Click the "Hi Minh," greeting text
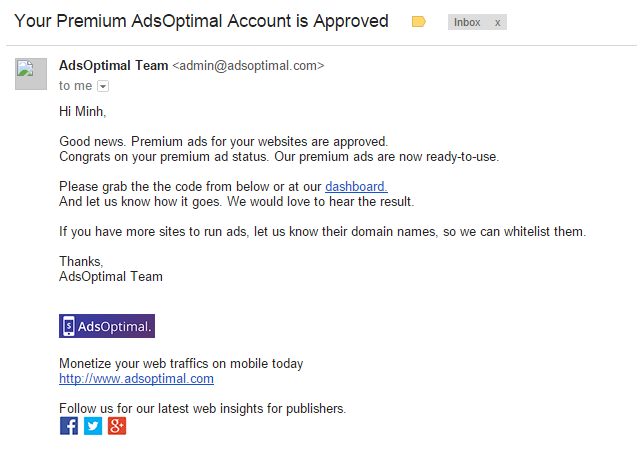 82,111
